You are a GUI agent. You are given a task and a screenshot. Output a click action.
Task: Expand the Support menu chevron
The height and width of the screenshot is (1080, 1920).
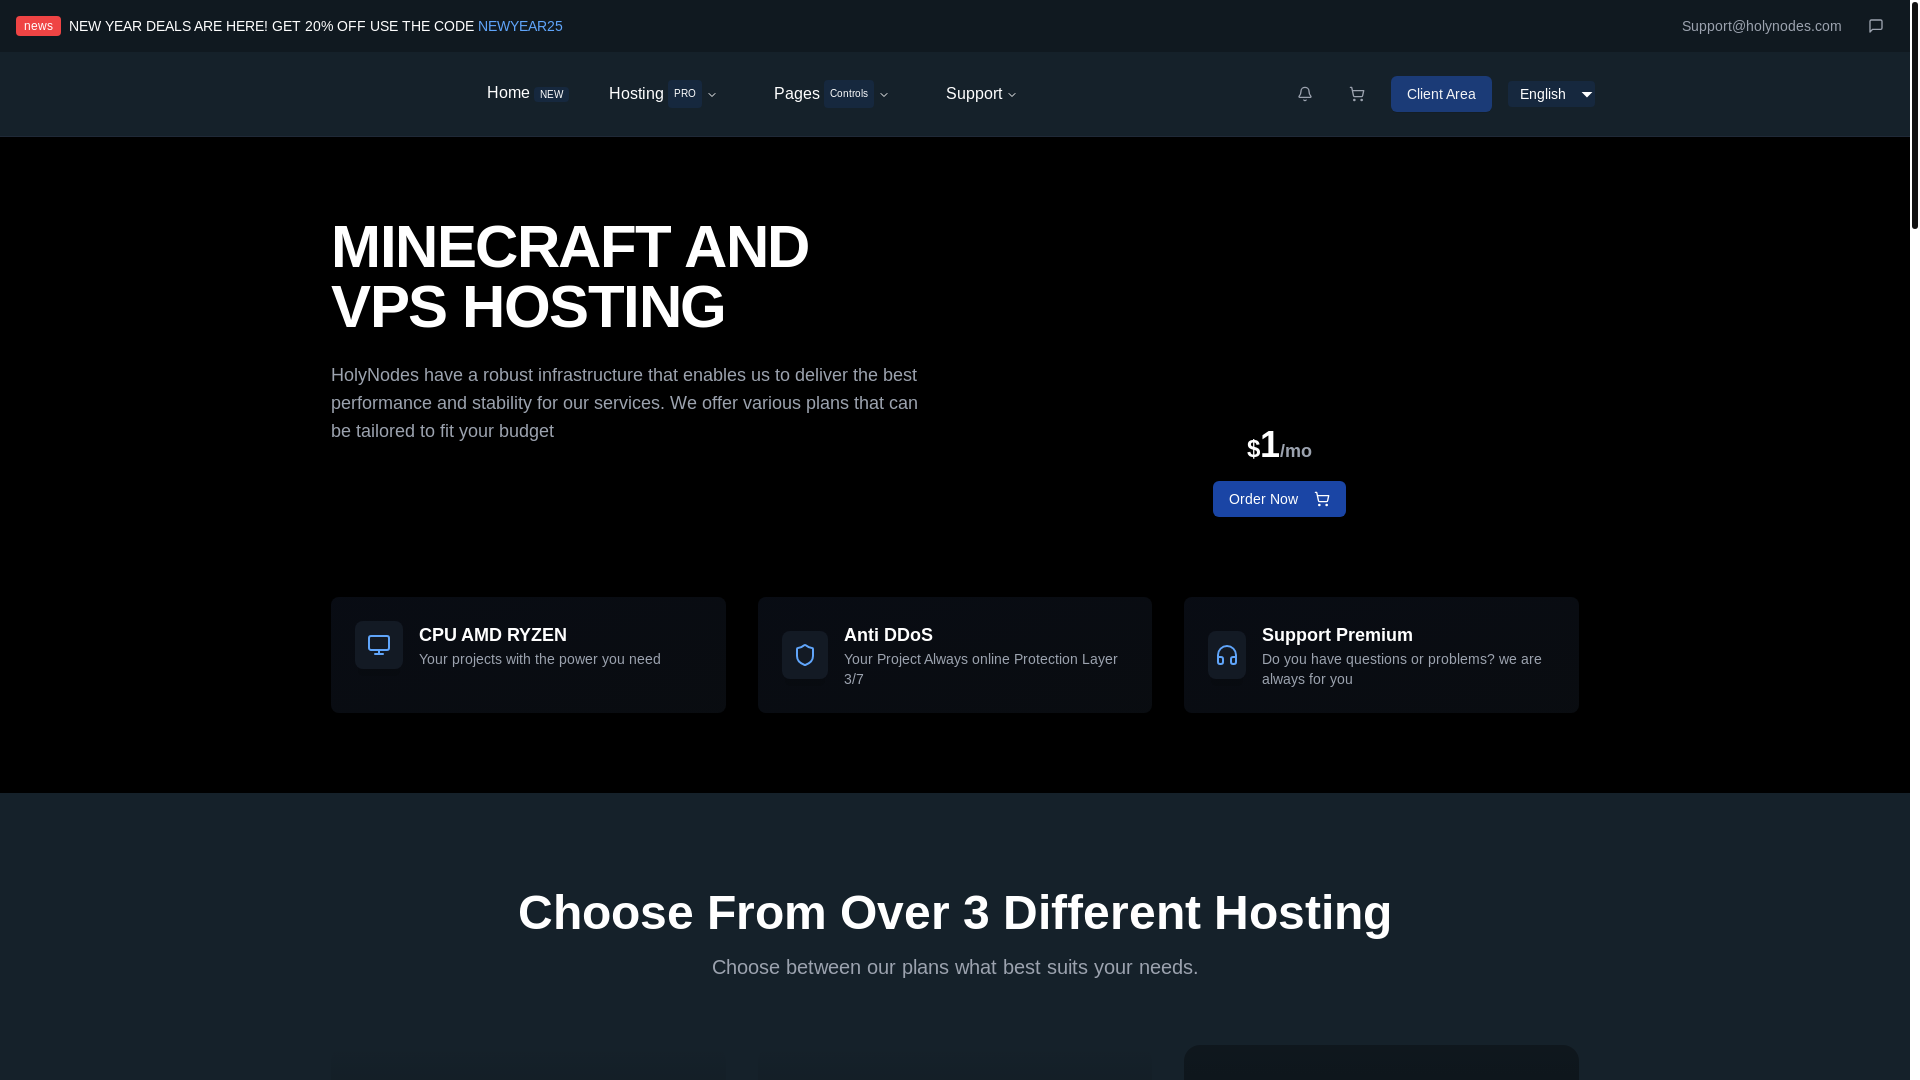1012,95
